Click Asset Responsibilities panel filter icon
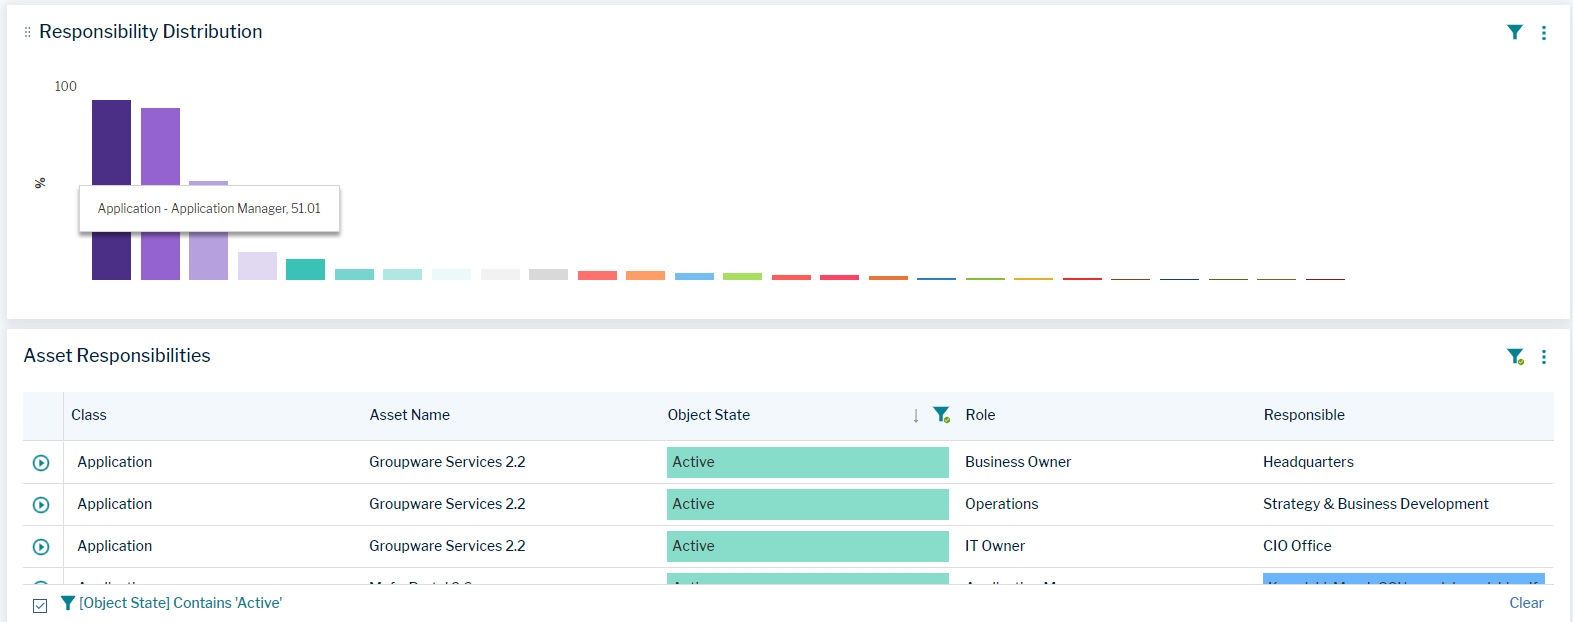The image size is (1573, 622). pos(1515,356)
